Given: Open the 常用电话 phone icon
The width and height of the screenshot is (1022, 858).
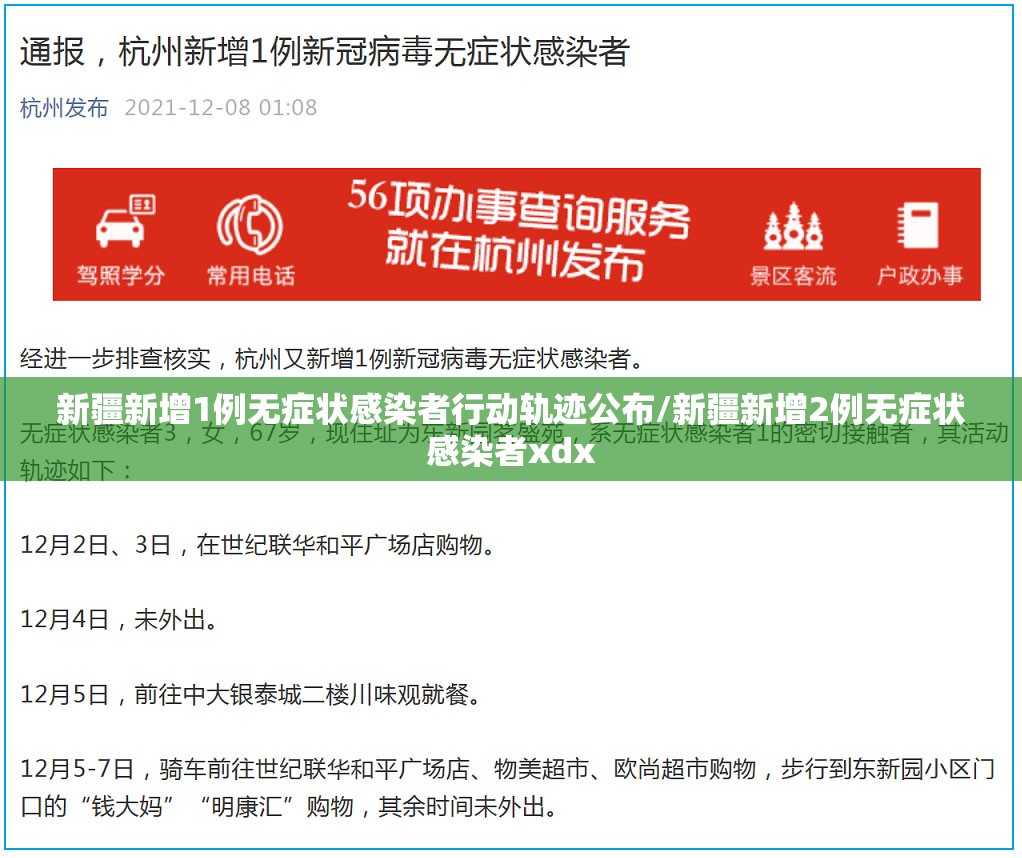Looking at the screenshot, I should (250, 224).
